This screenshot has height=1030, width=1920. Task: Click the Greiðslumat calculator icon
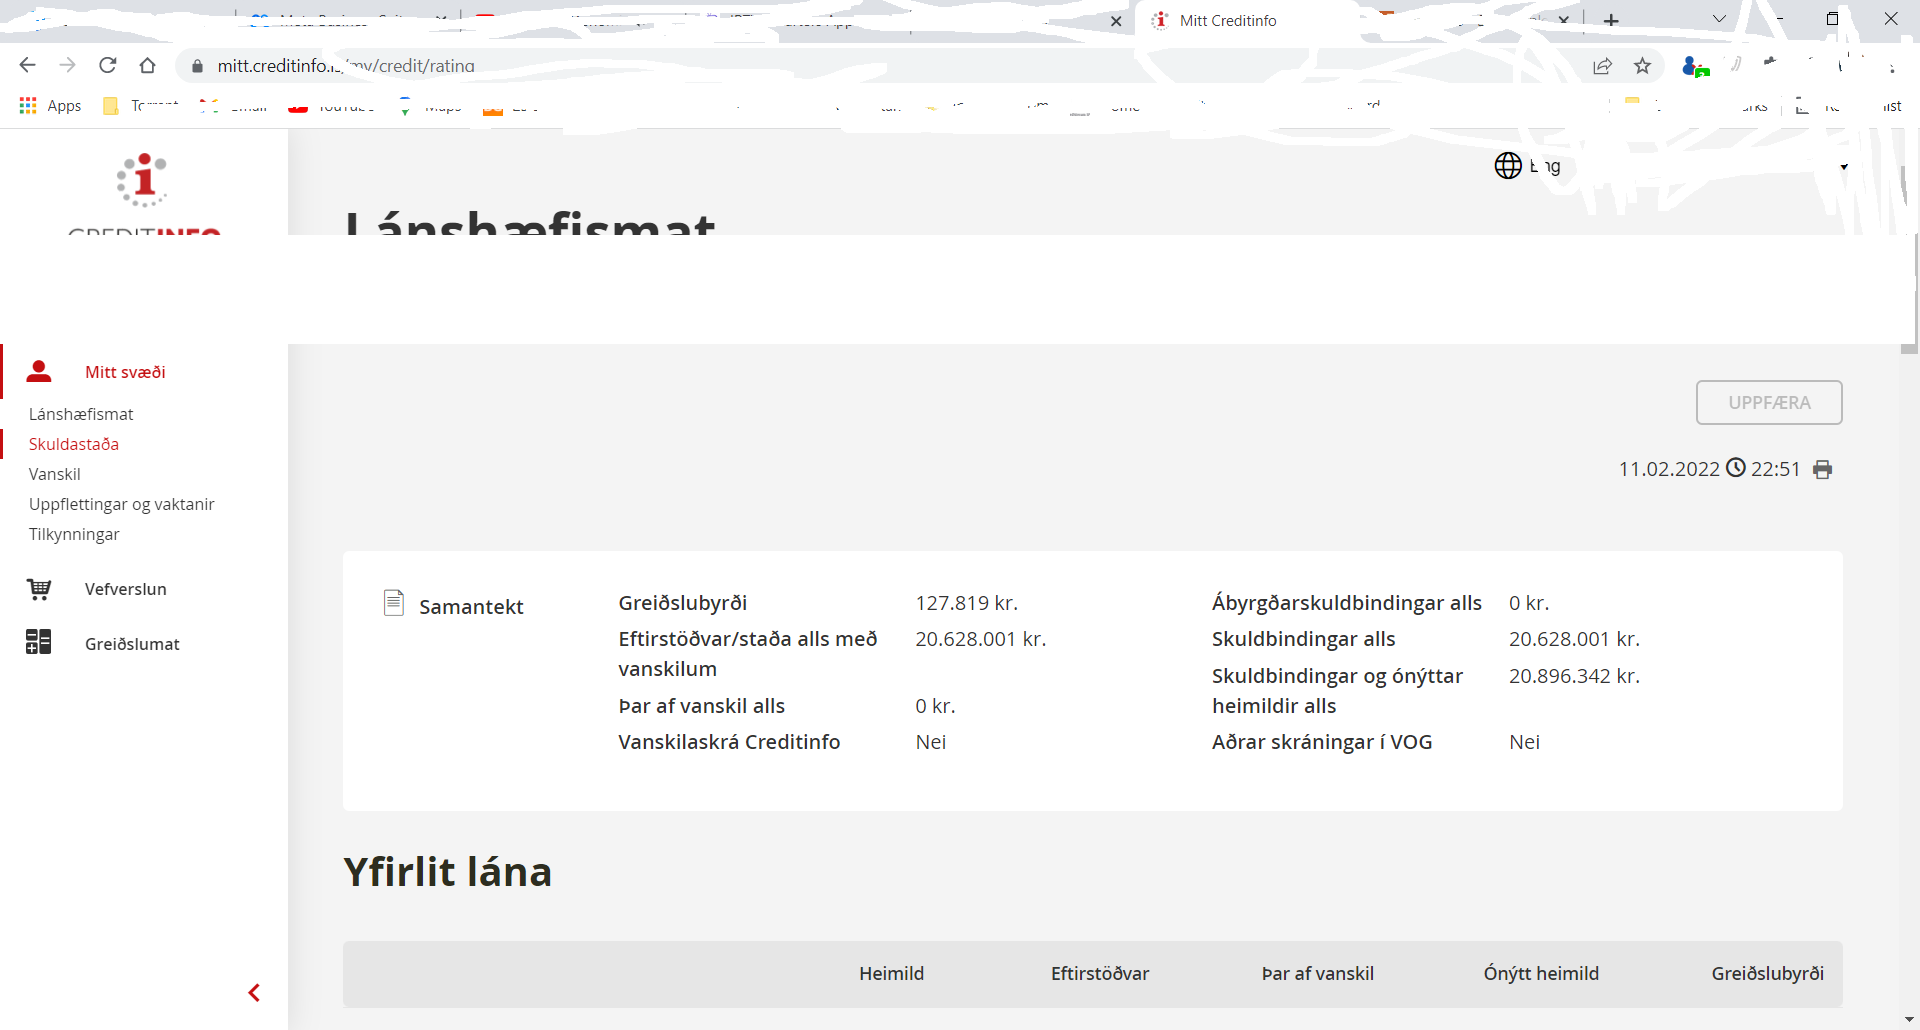(39, 642)
